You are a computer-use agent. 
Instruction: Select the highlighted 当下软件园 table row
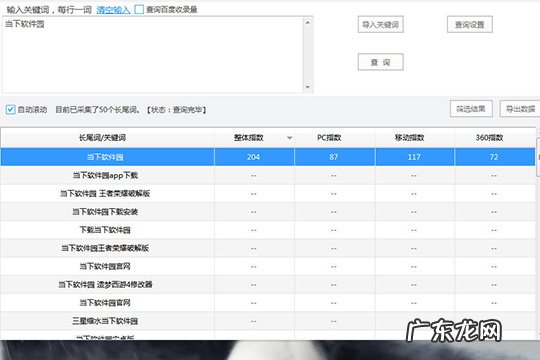coord(268,157)
